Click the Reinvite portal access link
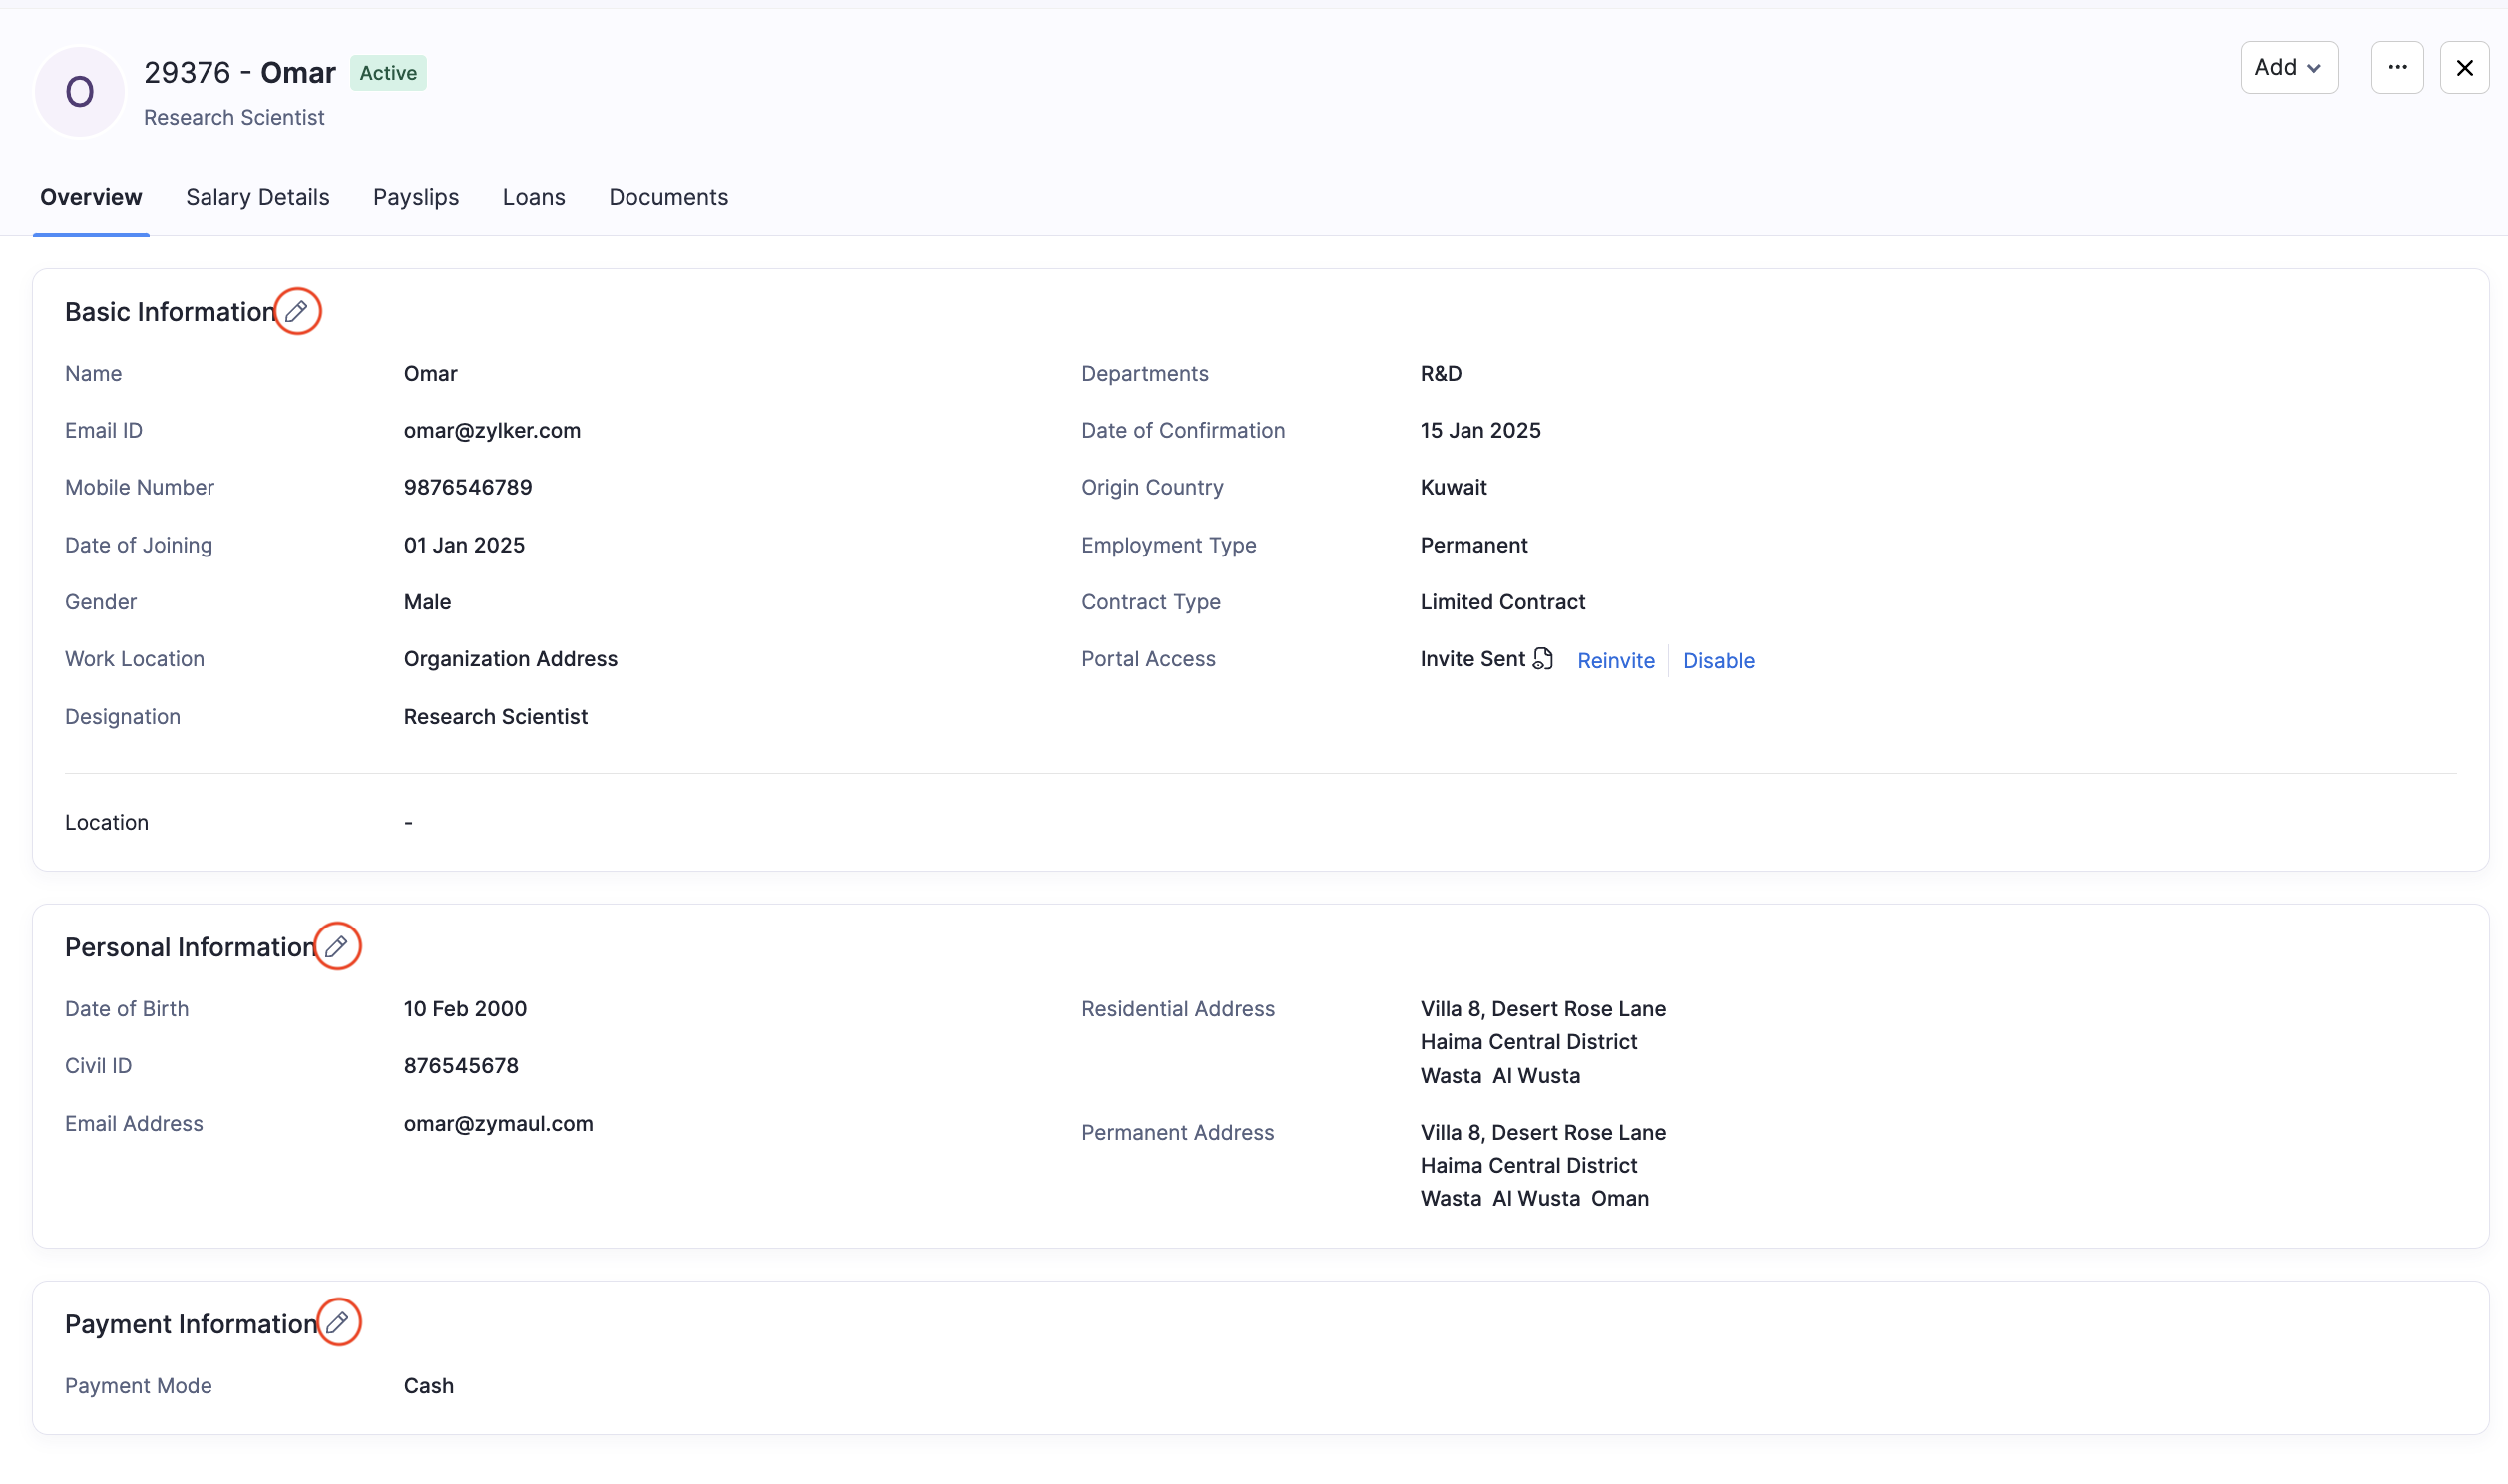This screenshot has height=1484, width=2508. [1615, 661]
